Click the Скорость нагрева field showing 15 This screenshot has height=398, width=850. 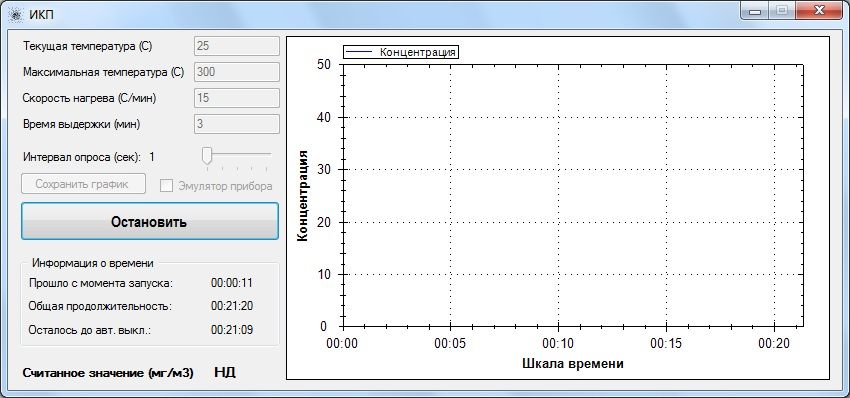click(x=237, y=98)
